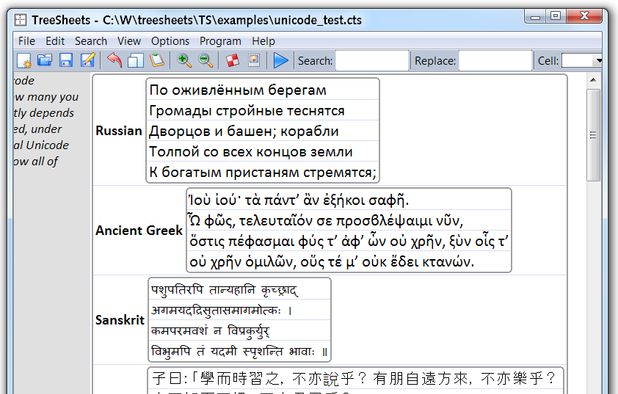Viewport: 618px width, 394px height.
Task: Click the insert image icon
Action: [254, 61]
